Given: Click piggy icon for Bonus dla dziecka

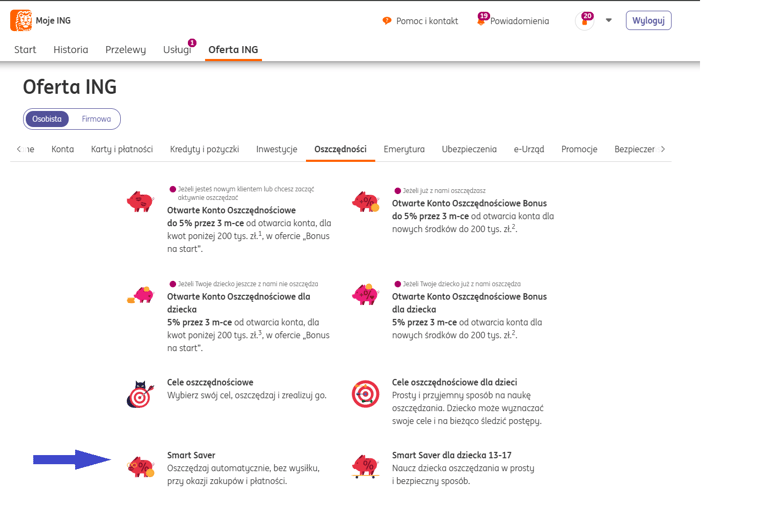Looking at the screenshot, I should click(x=366, y=295).
